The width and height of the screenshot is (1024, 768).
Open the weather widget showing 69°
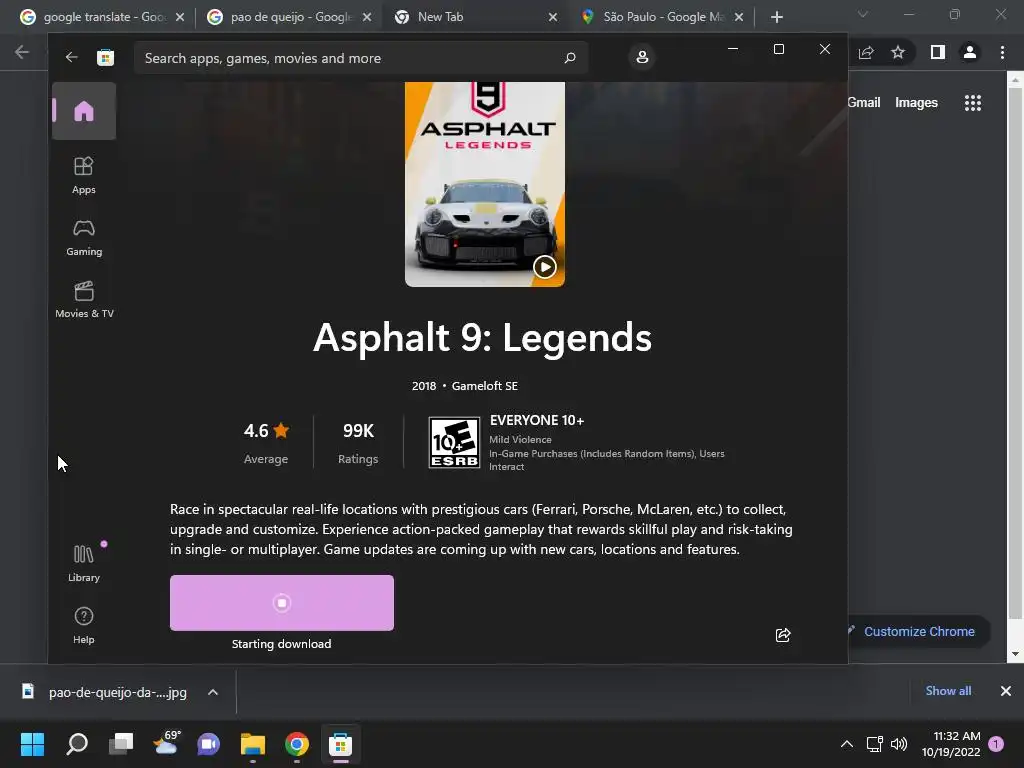coord(165,744)
